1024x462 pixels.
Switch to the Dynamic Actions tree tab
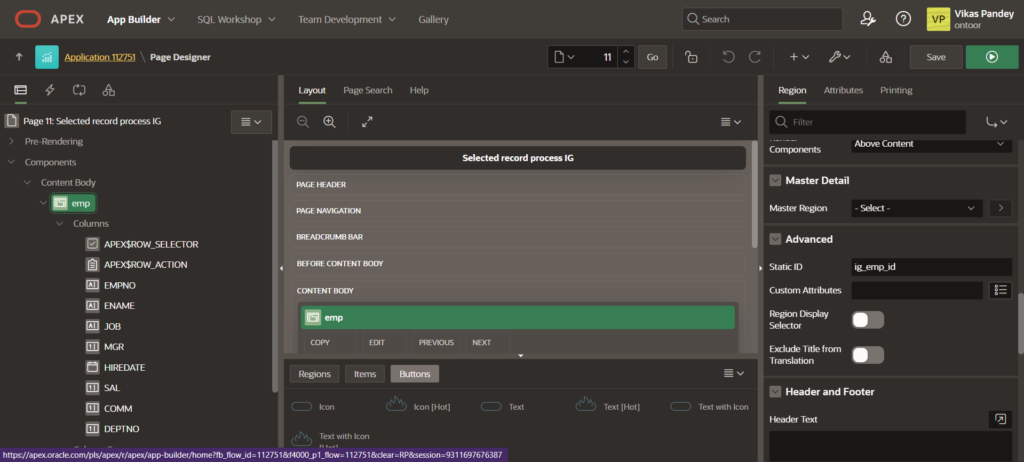click(49, 90)
